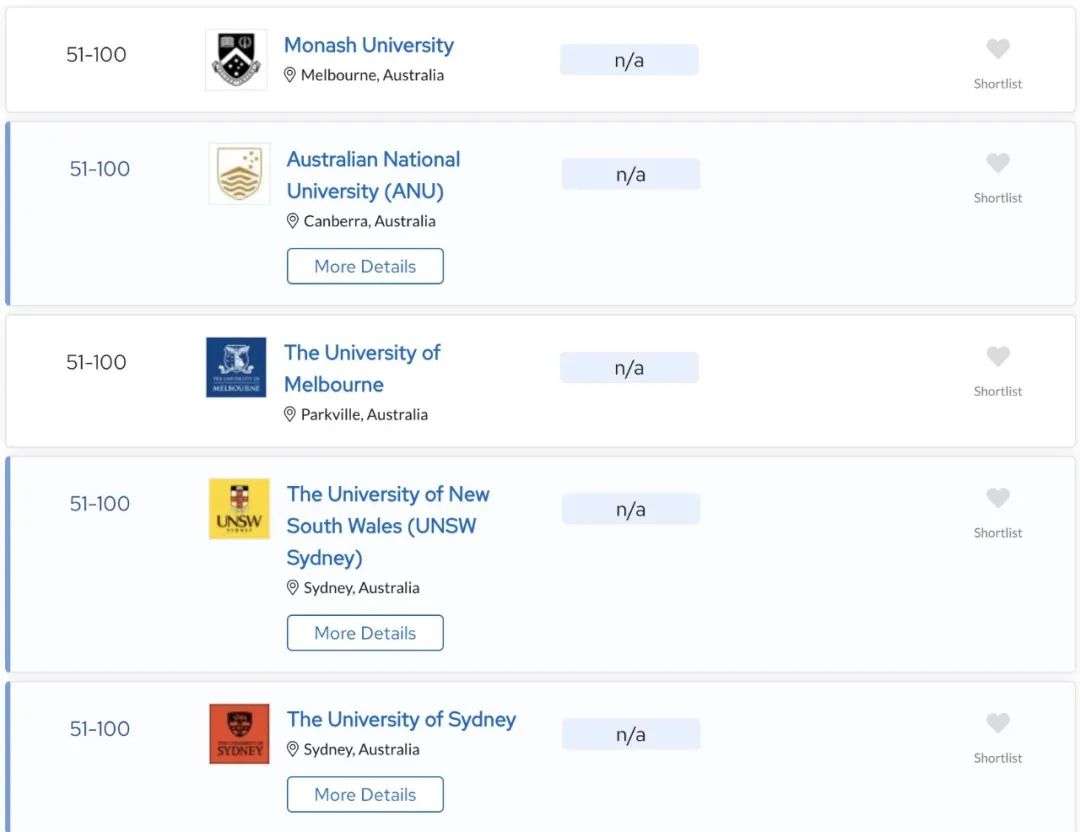
Task: Open The University of Melbourne link
Action: coord(362,368)
